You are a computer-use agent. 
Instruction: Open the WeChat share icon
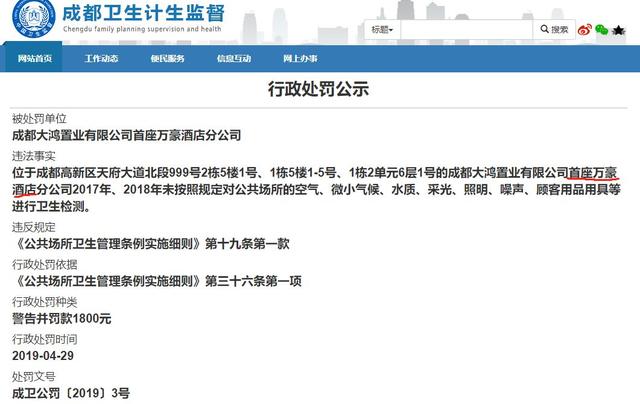point(602,29)
